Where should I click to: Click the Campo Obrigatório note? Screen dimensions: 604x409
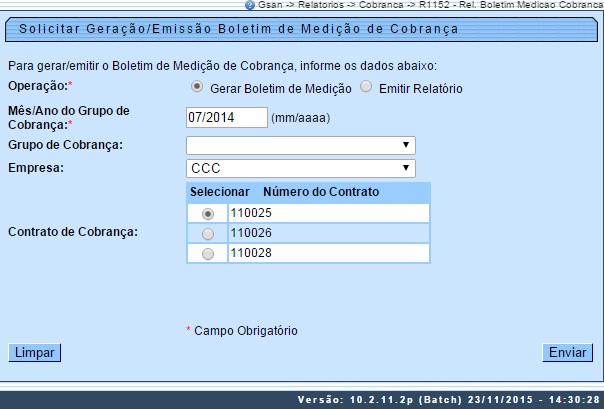click(246, 331)
